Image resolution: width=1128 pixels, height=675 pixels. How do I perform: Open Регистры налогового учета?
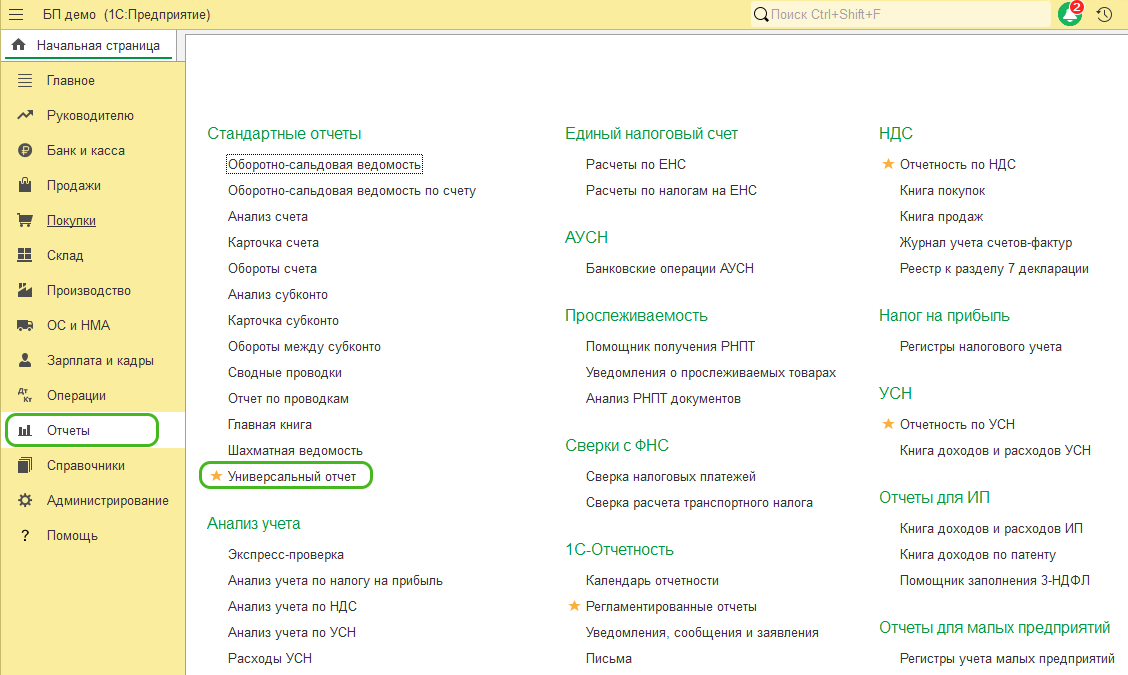(x=981, y=347)
